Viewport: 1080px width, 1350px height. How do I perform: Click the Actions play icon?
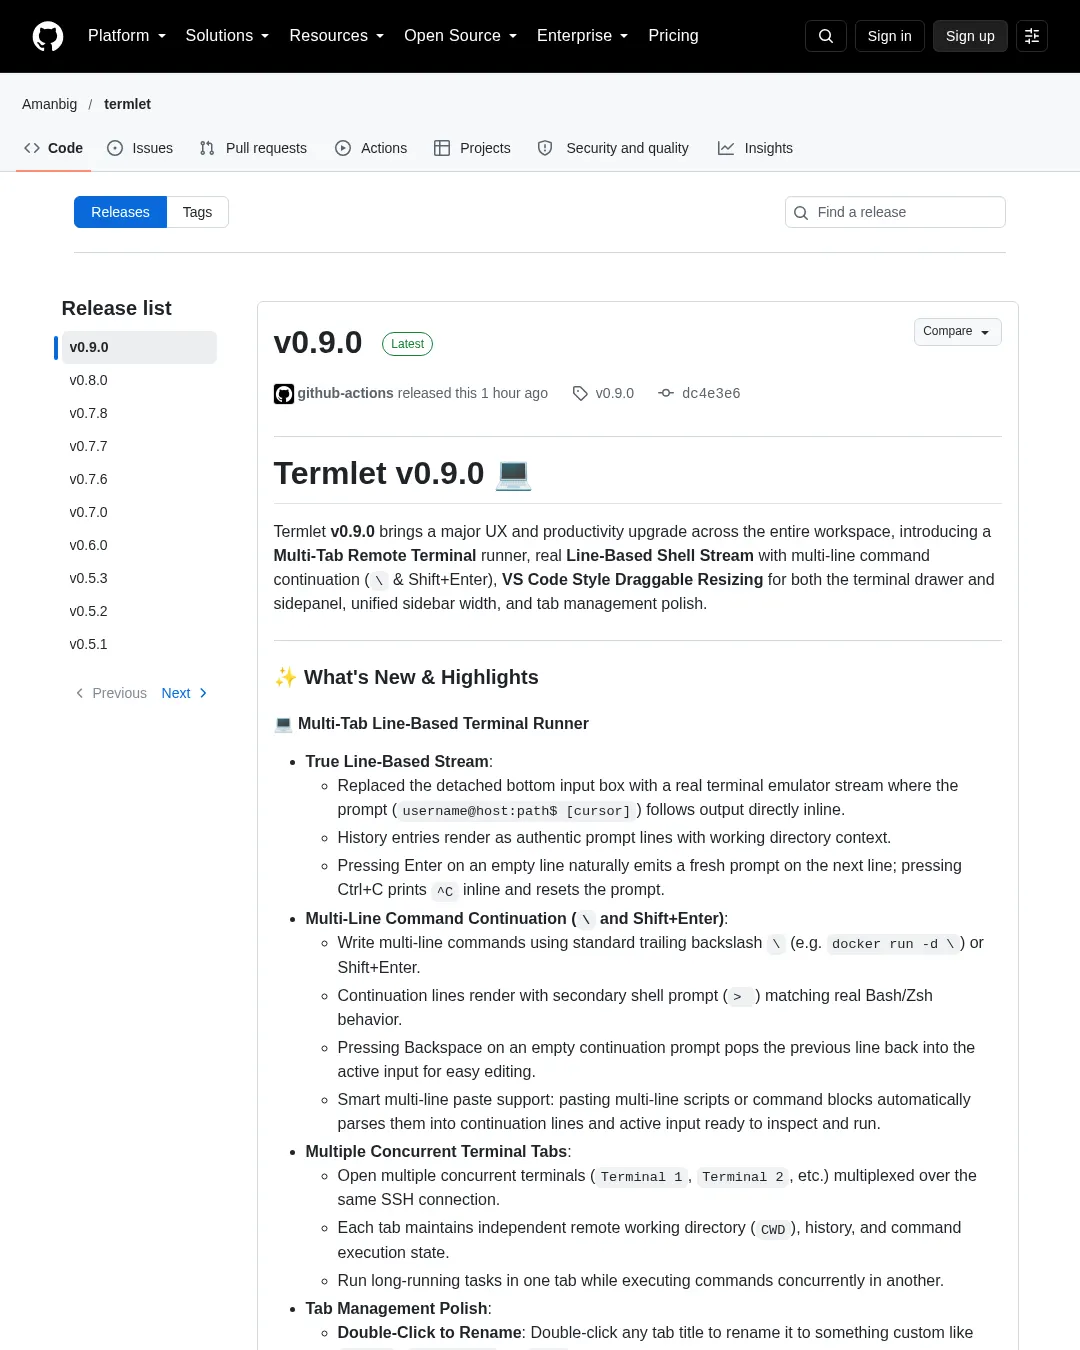coord(343,148)
